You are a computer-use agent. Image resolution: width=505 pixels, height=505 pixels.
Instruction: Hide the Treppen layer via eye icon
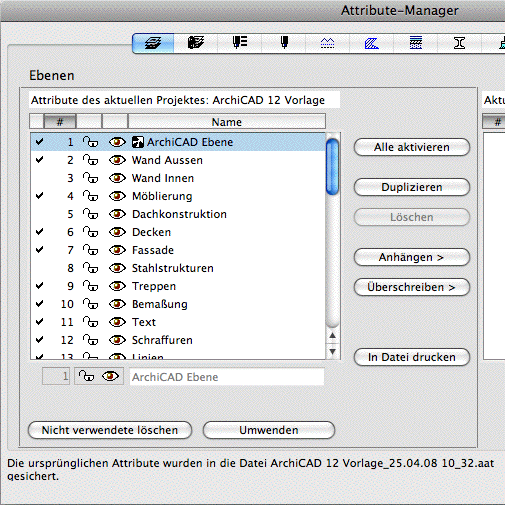(117, 286)
